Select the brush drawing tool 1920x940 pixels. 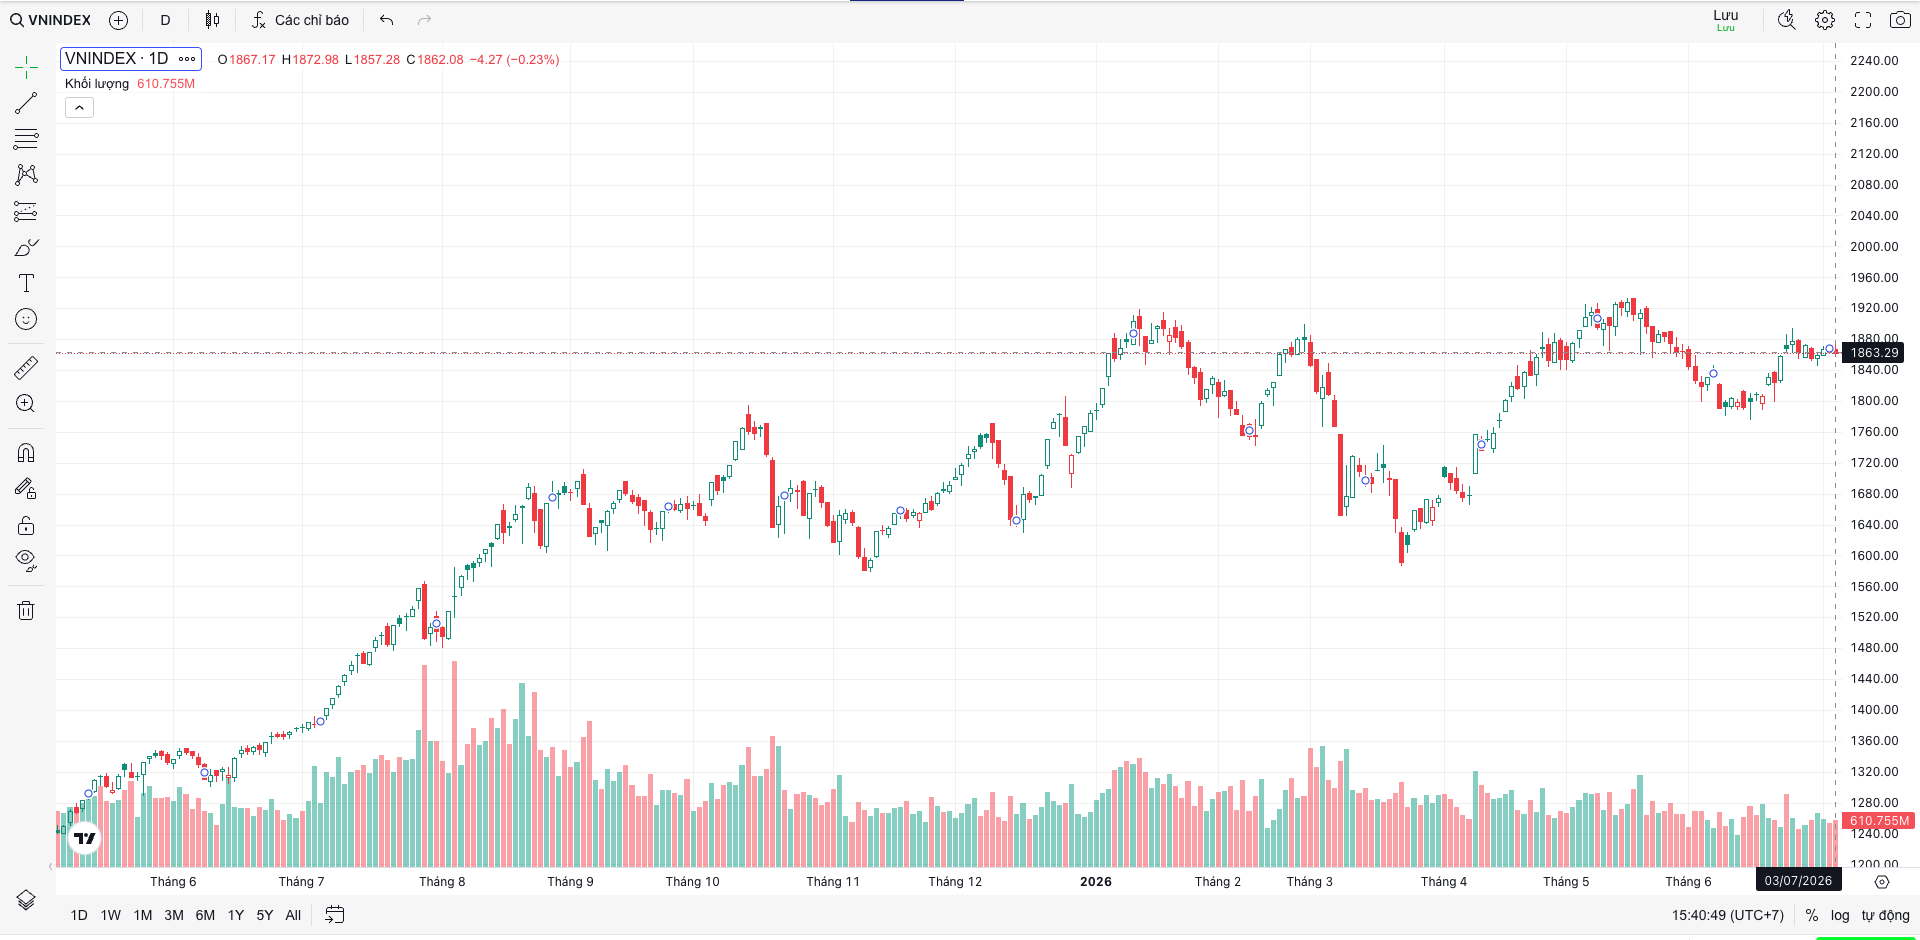click(26, 247)
